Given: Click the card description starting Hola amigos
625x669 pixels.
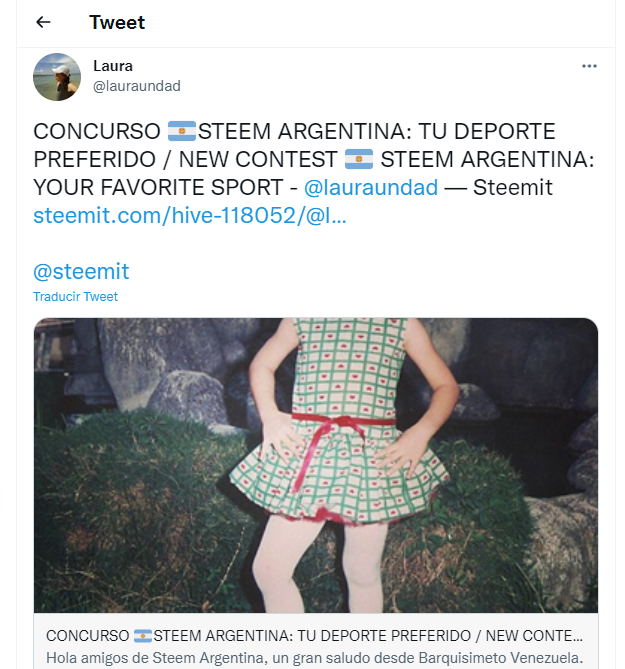Looking at the screenshot, I should pos(314,658).
